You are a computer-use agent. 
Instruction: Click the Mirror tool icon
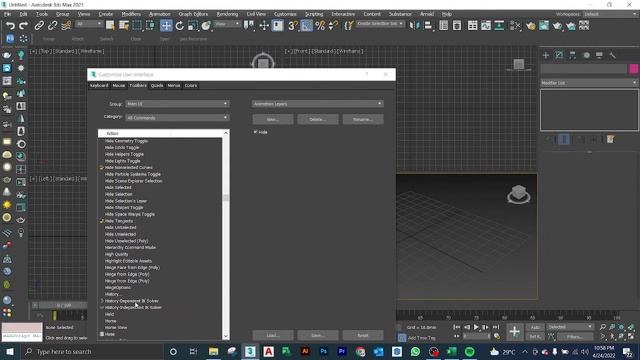click(x=414, y=26)
